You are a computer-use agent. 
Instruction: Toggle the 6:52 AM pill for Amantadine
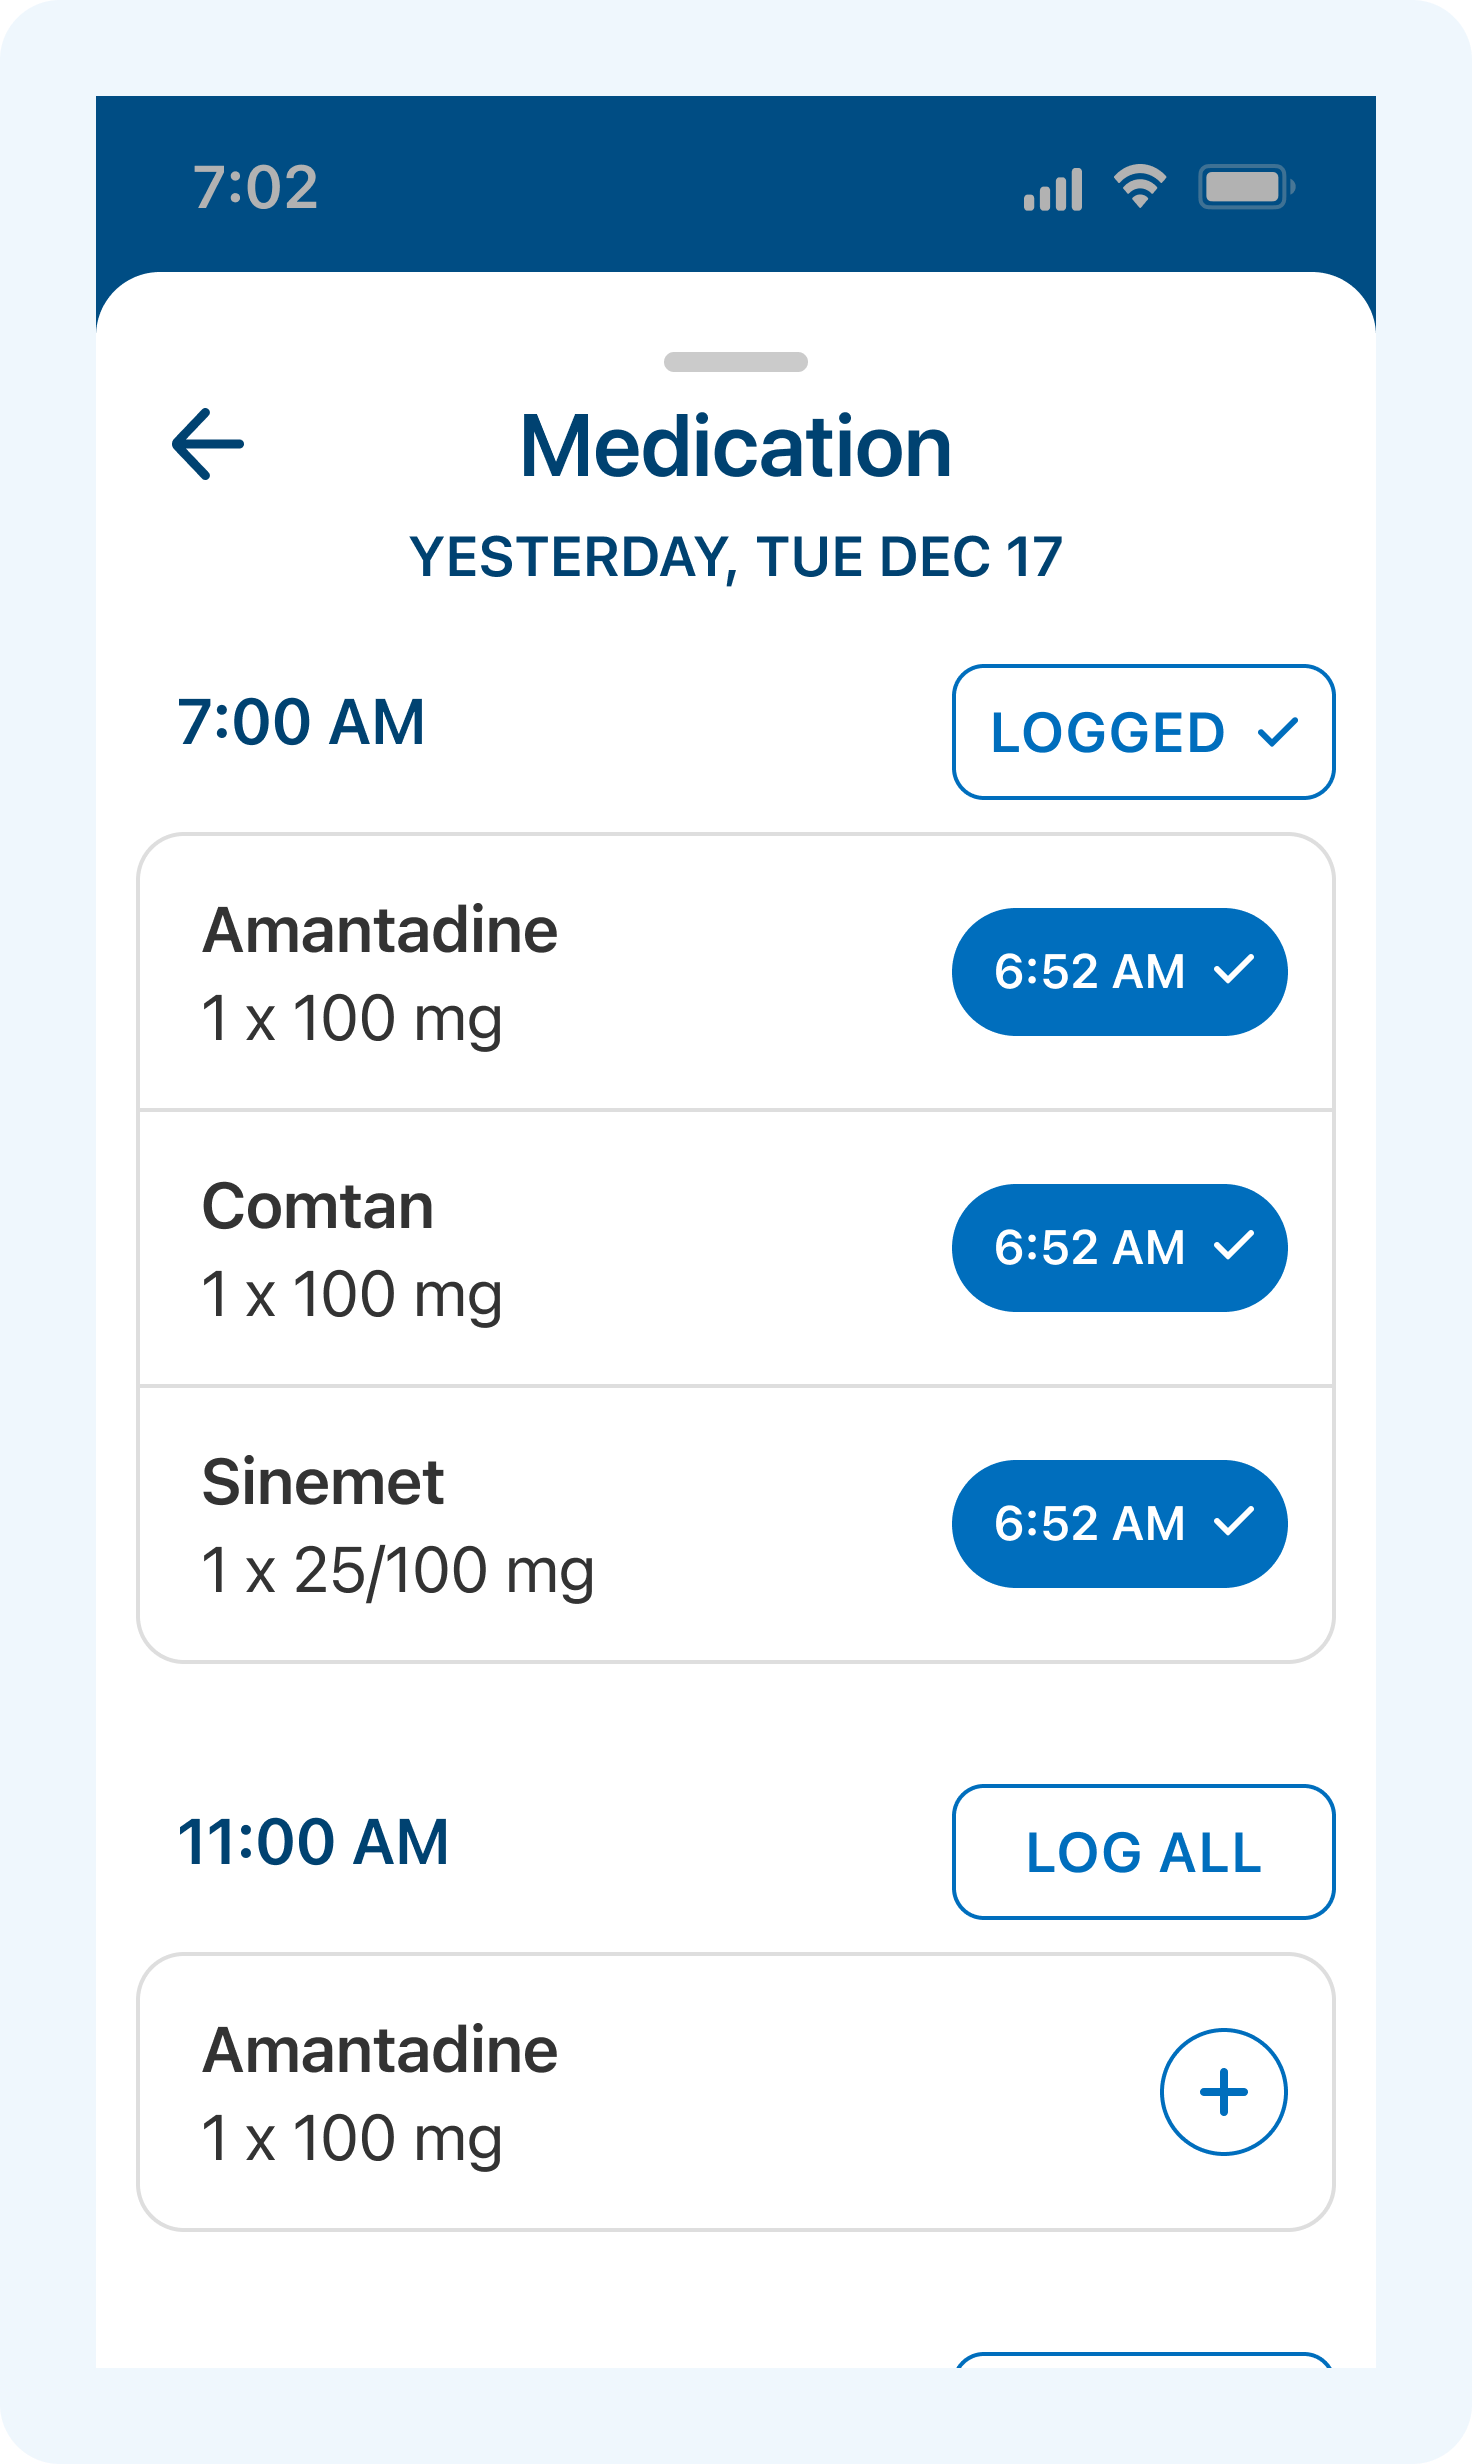(x=1119, y=972)
